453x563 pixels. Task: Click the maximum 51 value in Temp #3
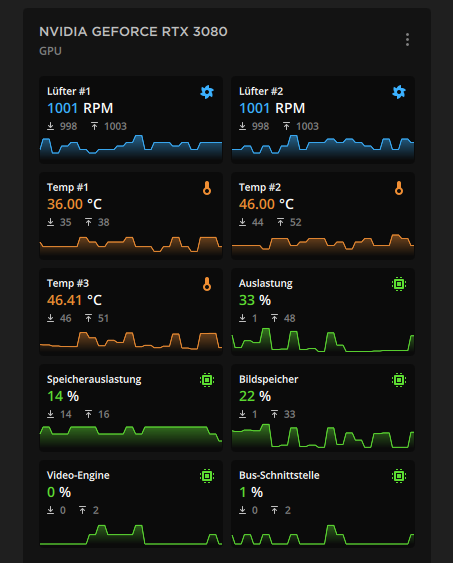coord(103,318)
